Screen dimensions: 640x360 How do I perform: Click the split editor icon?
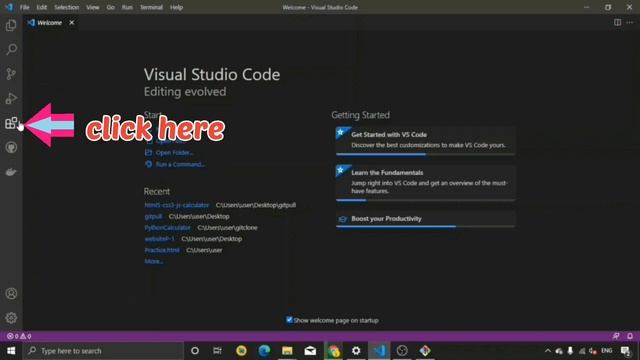pyautogui.click(x=618, y=22)
